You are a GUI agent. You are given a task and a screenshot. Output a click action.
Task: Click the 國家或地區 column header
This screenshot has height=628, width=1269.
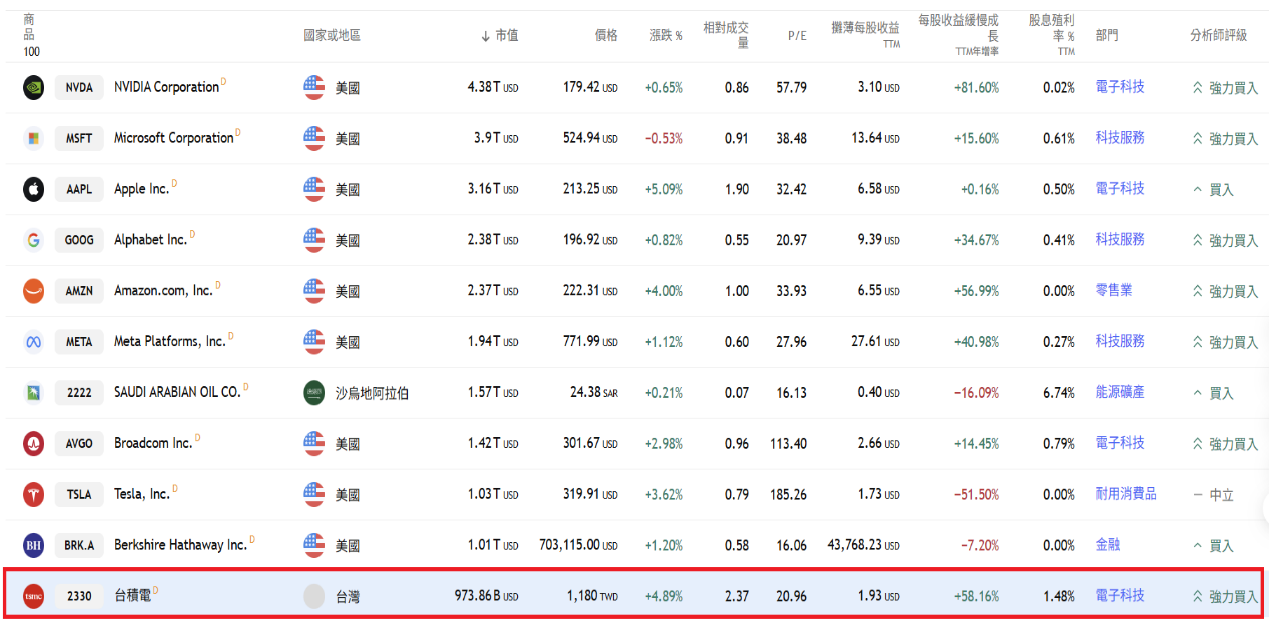pyautogui.click(x=332, y=35)
